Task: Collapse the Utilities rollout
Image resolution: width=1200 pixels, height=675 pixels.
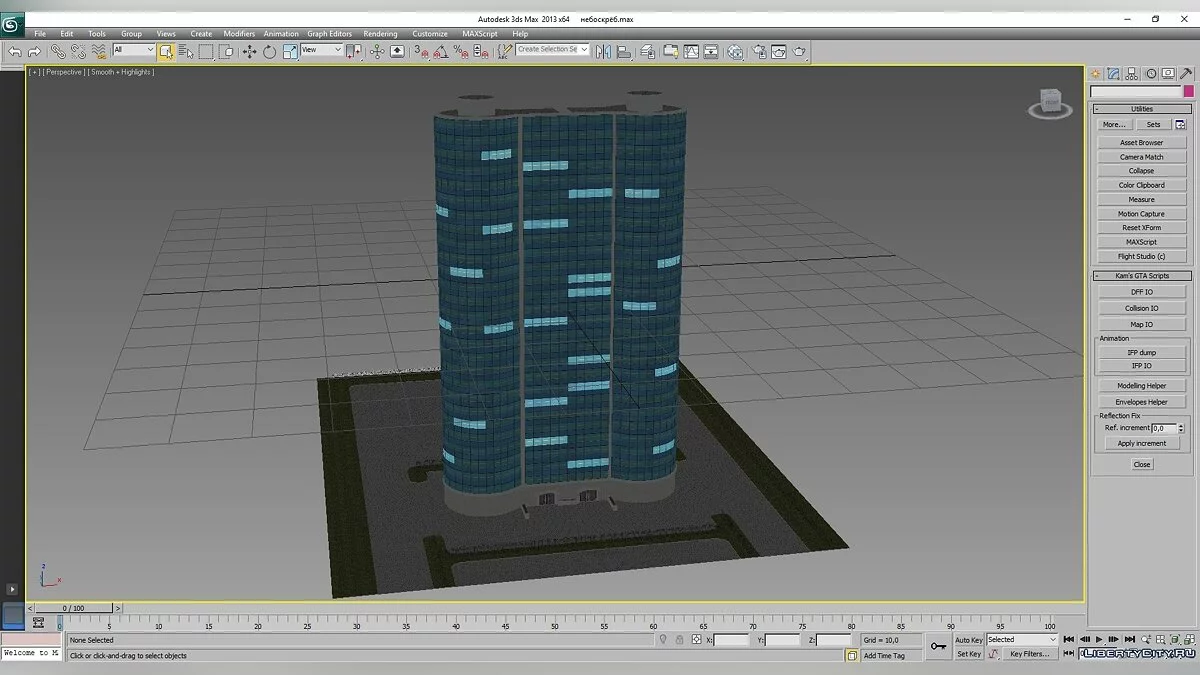Action: point(1141,109)
